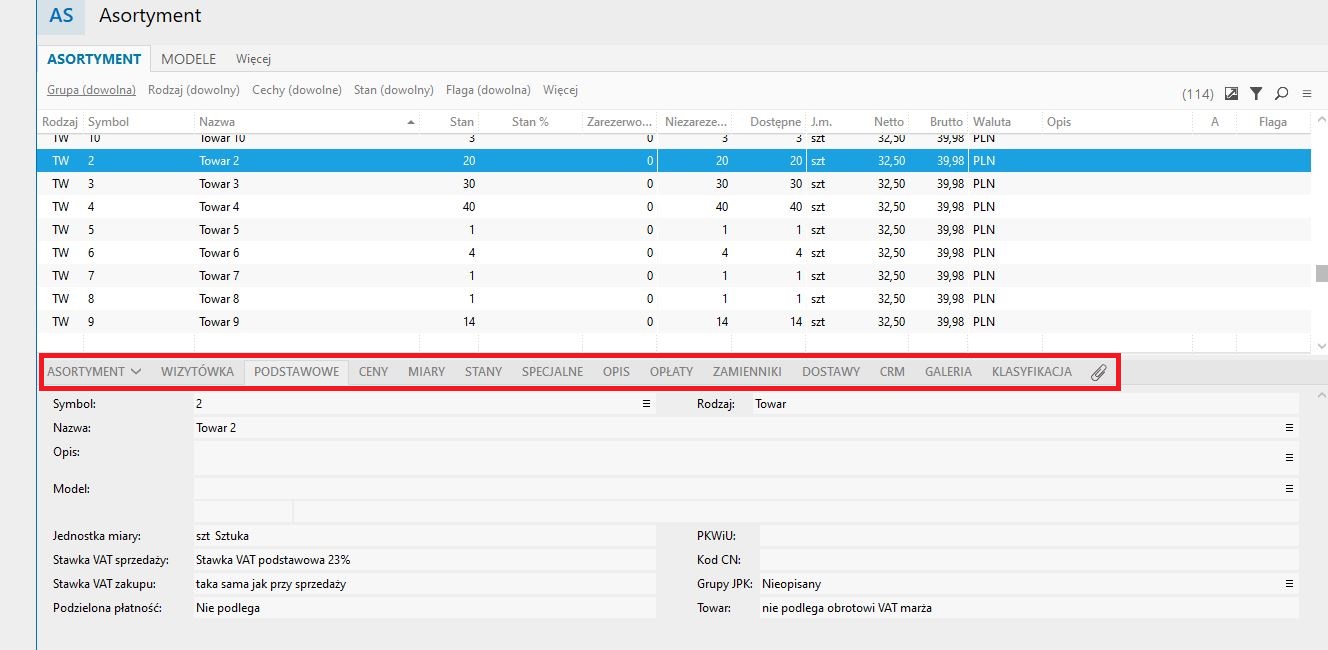Click the list's vertical scrollbar thumb

pos(1321,273)
